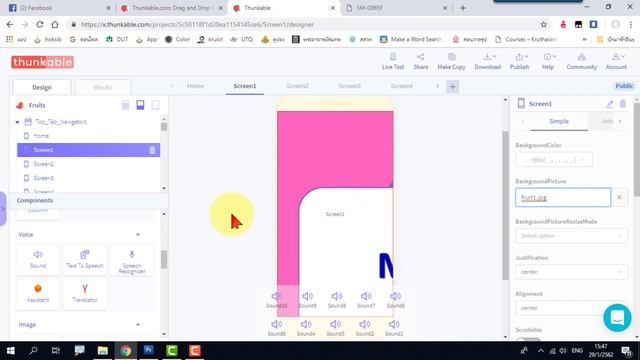This screenshot has height=360, width=640.
Task: Select the Screen4 tab
Action: [x=402, y=86]
